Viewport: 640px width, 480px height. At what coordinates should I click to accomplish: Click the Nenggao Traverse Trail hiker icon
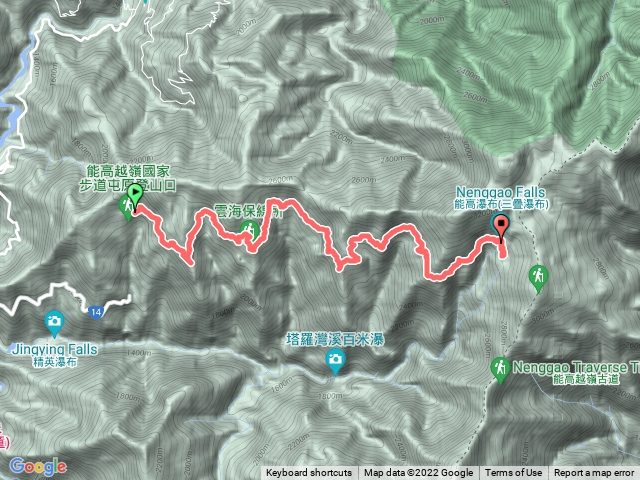coord(500,371)
